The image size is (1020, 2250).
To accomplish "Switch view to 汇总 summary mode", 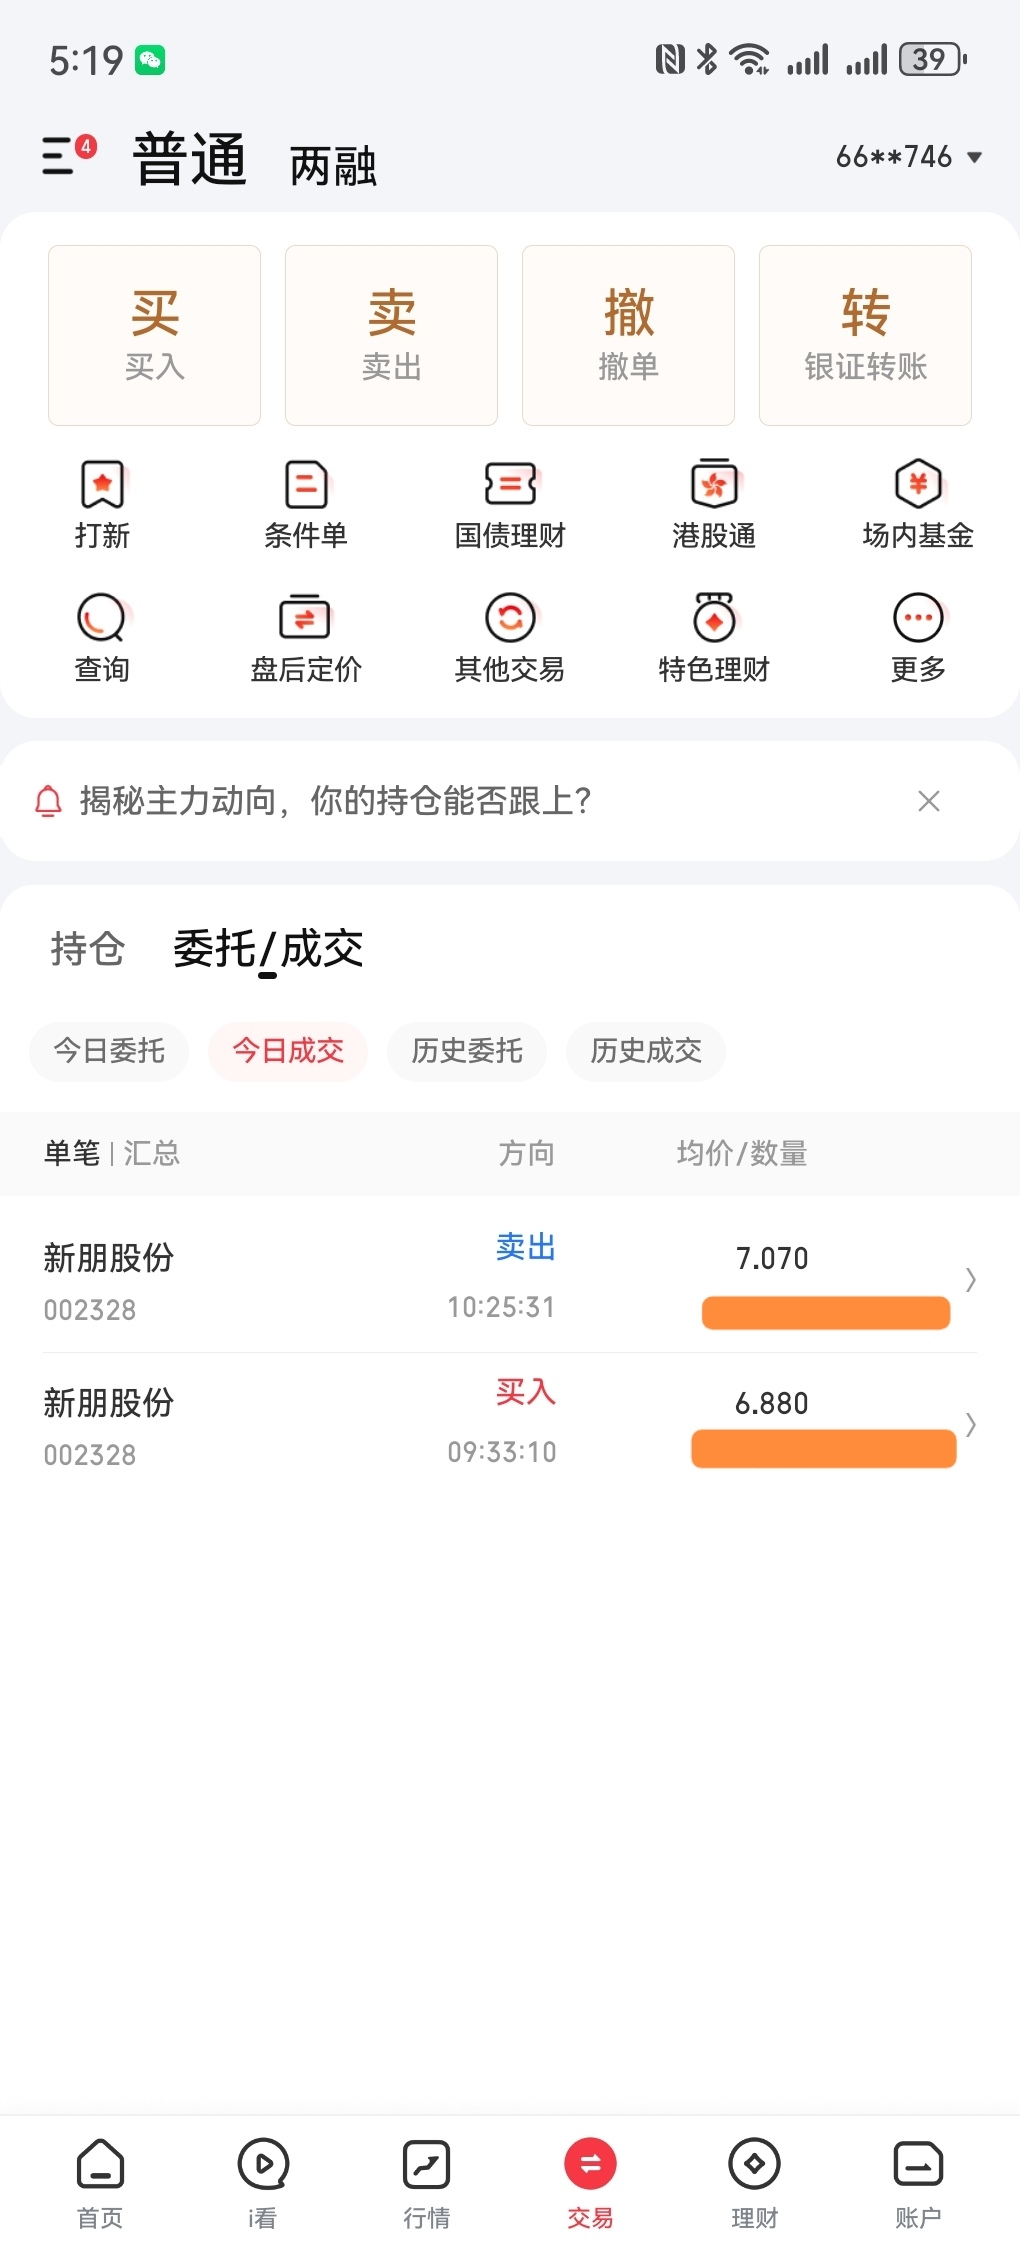I will 152,1153.
